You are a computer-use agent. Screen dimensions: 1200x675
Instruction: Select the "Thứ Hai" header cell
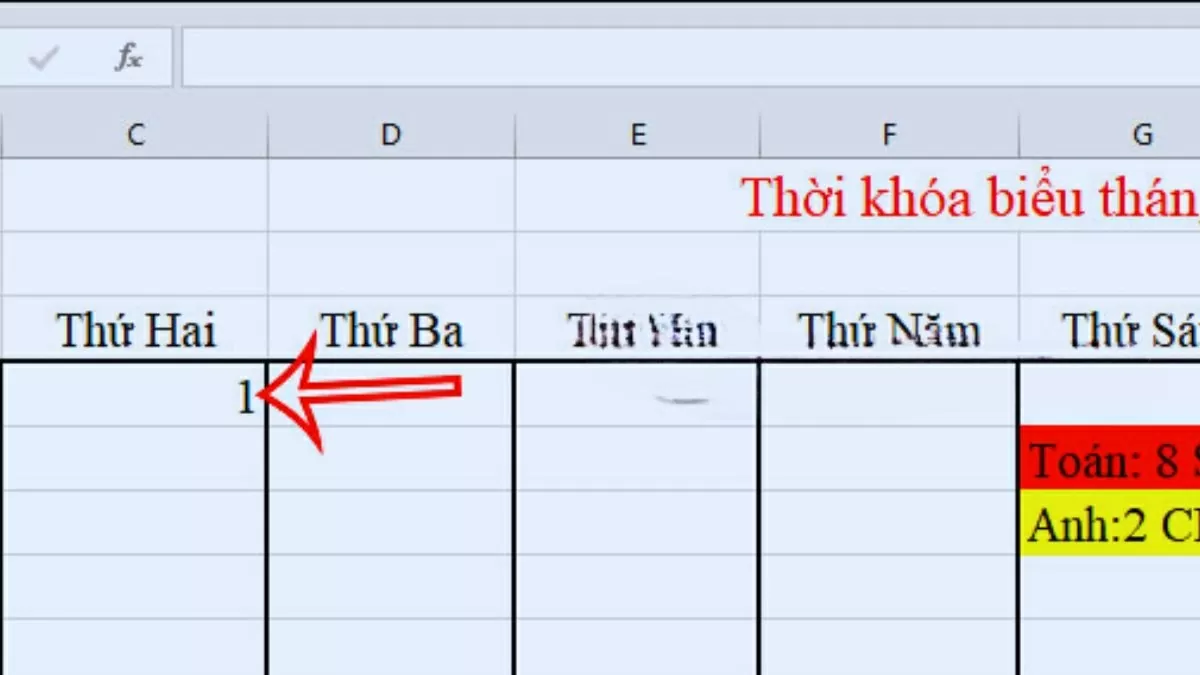pyautogui.click(x=137, y=330)
